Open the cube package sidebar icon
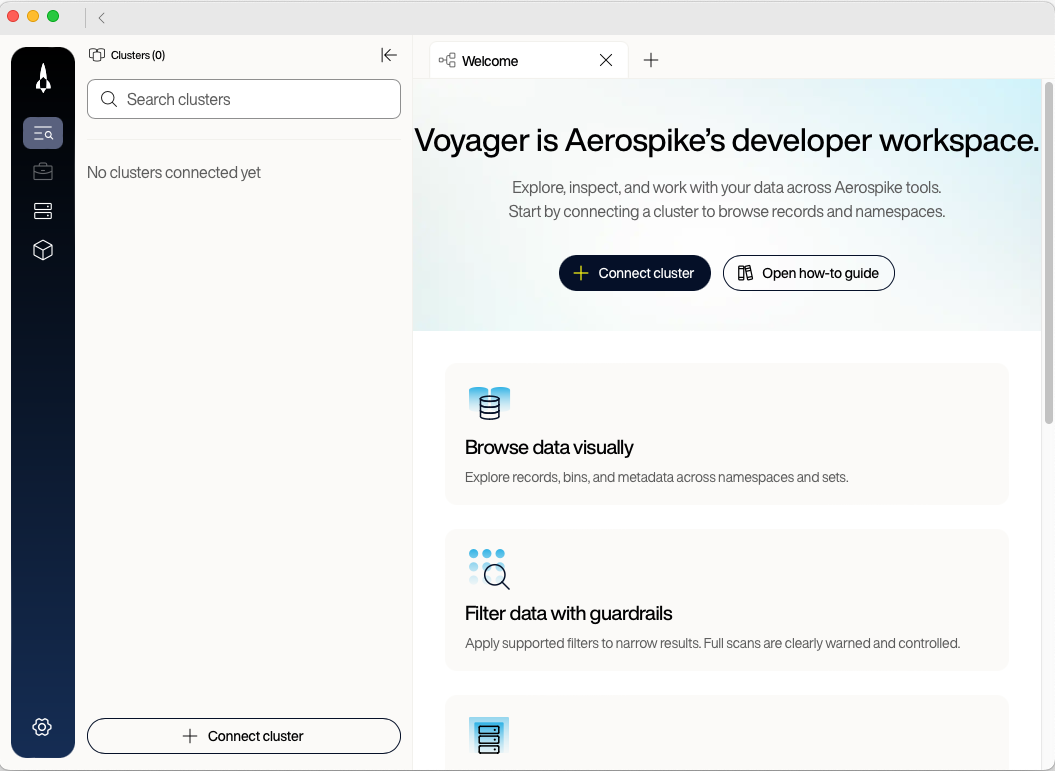This screenshot has width=1055, height=771. coord(43,250)
